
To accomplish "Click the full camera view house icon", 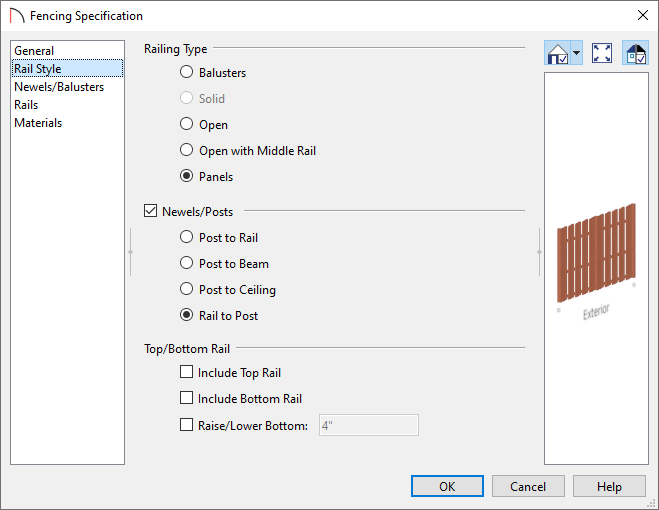I will (x=557, y=53).
